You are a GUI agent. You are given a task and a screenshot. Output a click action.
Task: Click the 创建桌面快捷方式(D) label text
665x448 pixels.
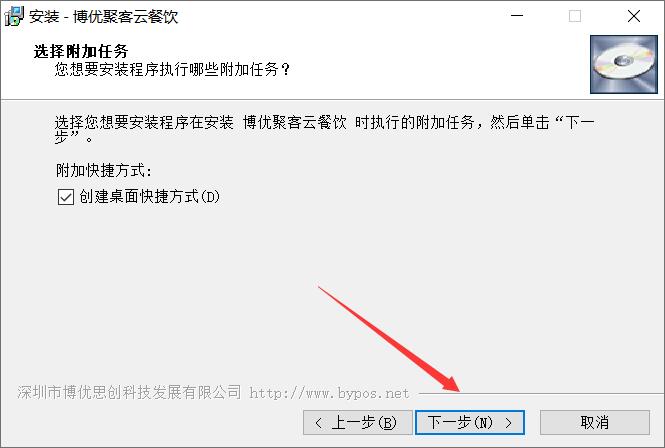(x=149, y=197)
